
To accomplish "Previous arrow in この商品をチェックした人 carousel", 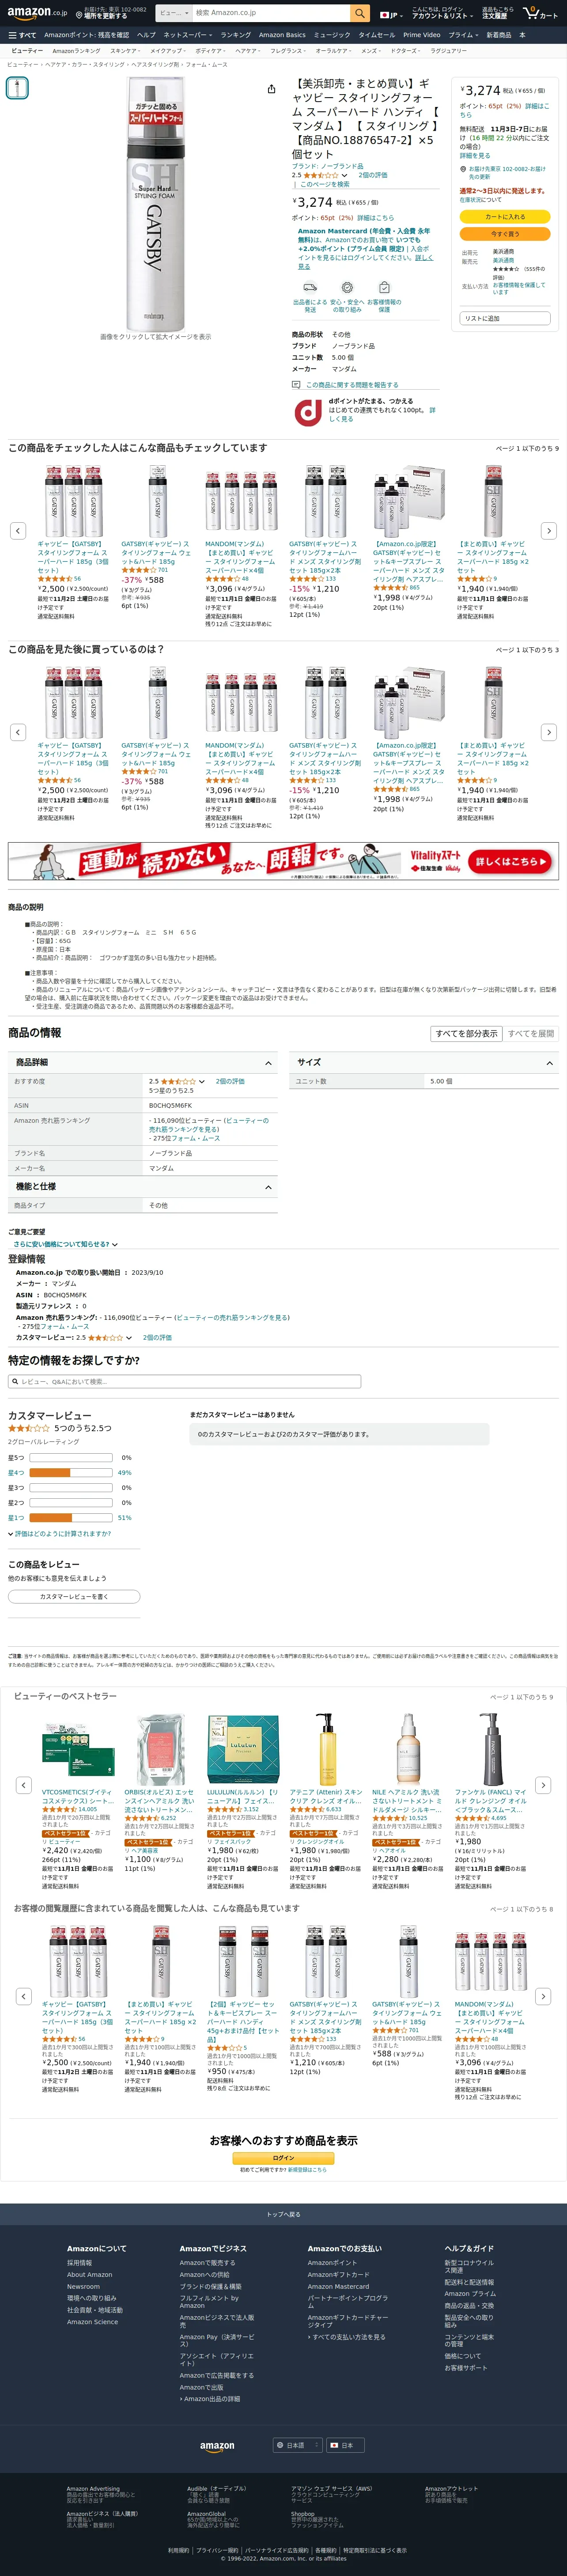I will click(x=18, y=531).
